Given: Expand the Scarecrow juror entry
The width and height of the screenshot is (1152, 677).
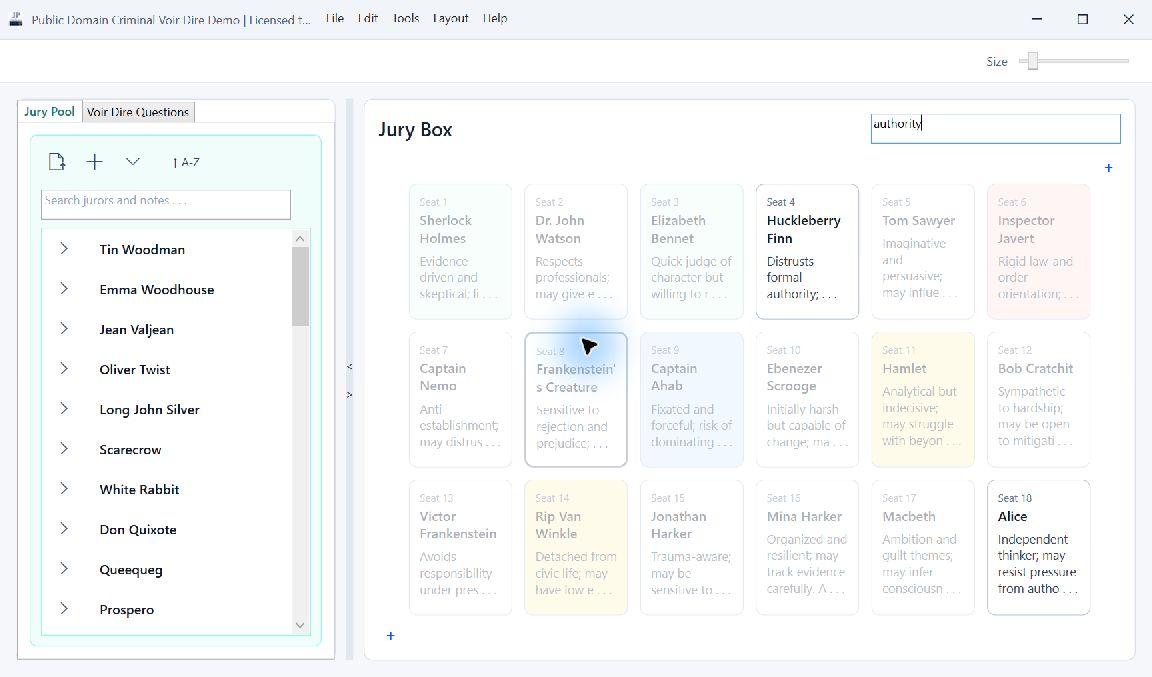Looking at the screenshot, I should [x=64, y=449].
